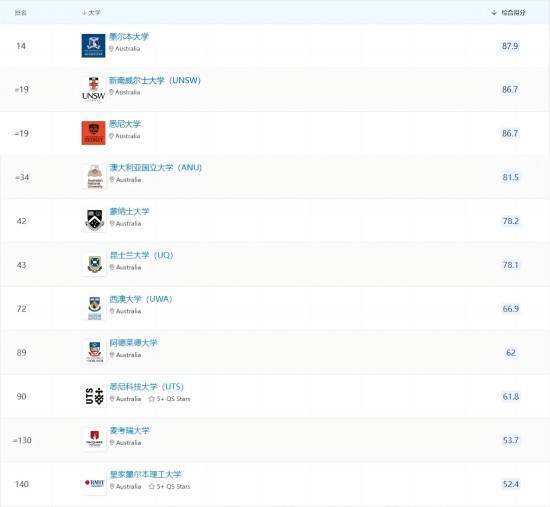This screenshot has height=507, width=550.
Task: Click the 5+ QS Stars badge for RMIT
Action: (169, 487)
